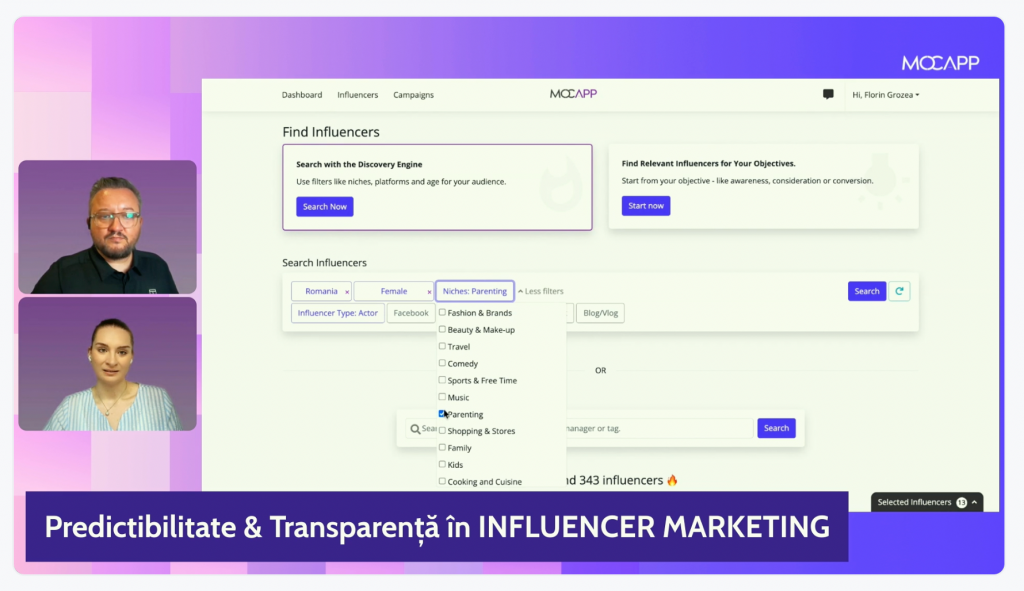Tick the Kids checkbox
Image resolution: width=1024 pixels, height=591 pixels.
(x=442, y=464)
